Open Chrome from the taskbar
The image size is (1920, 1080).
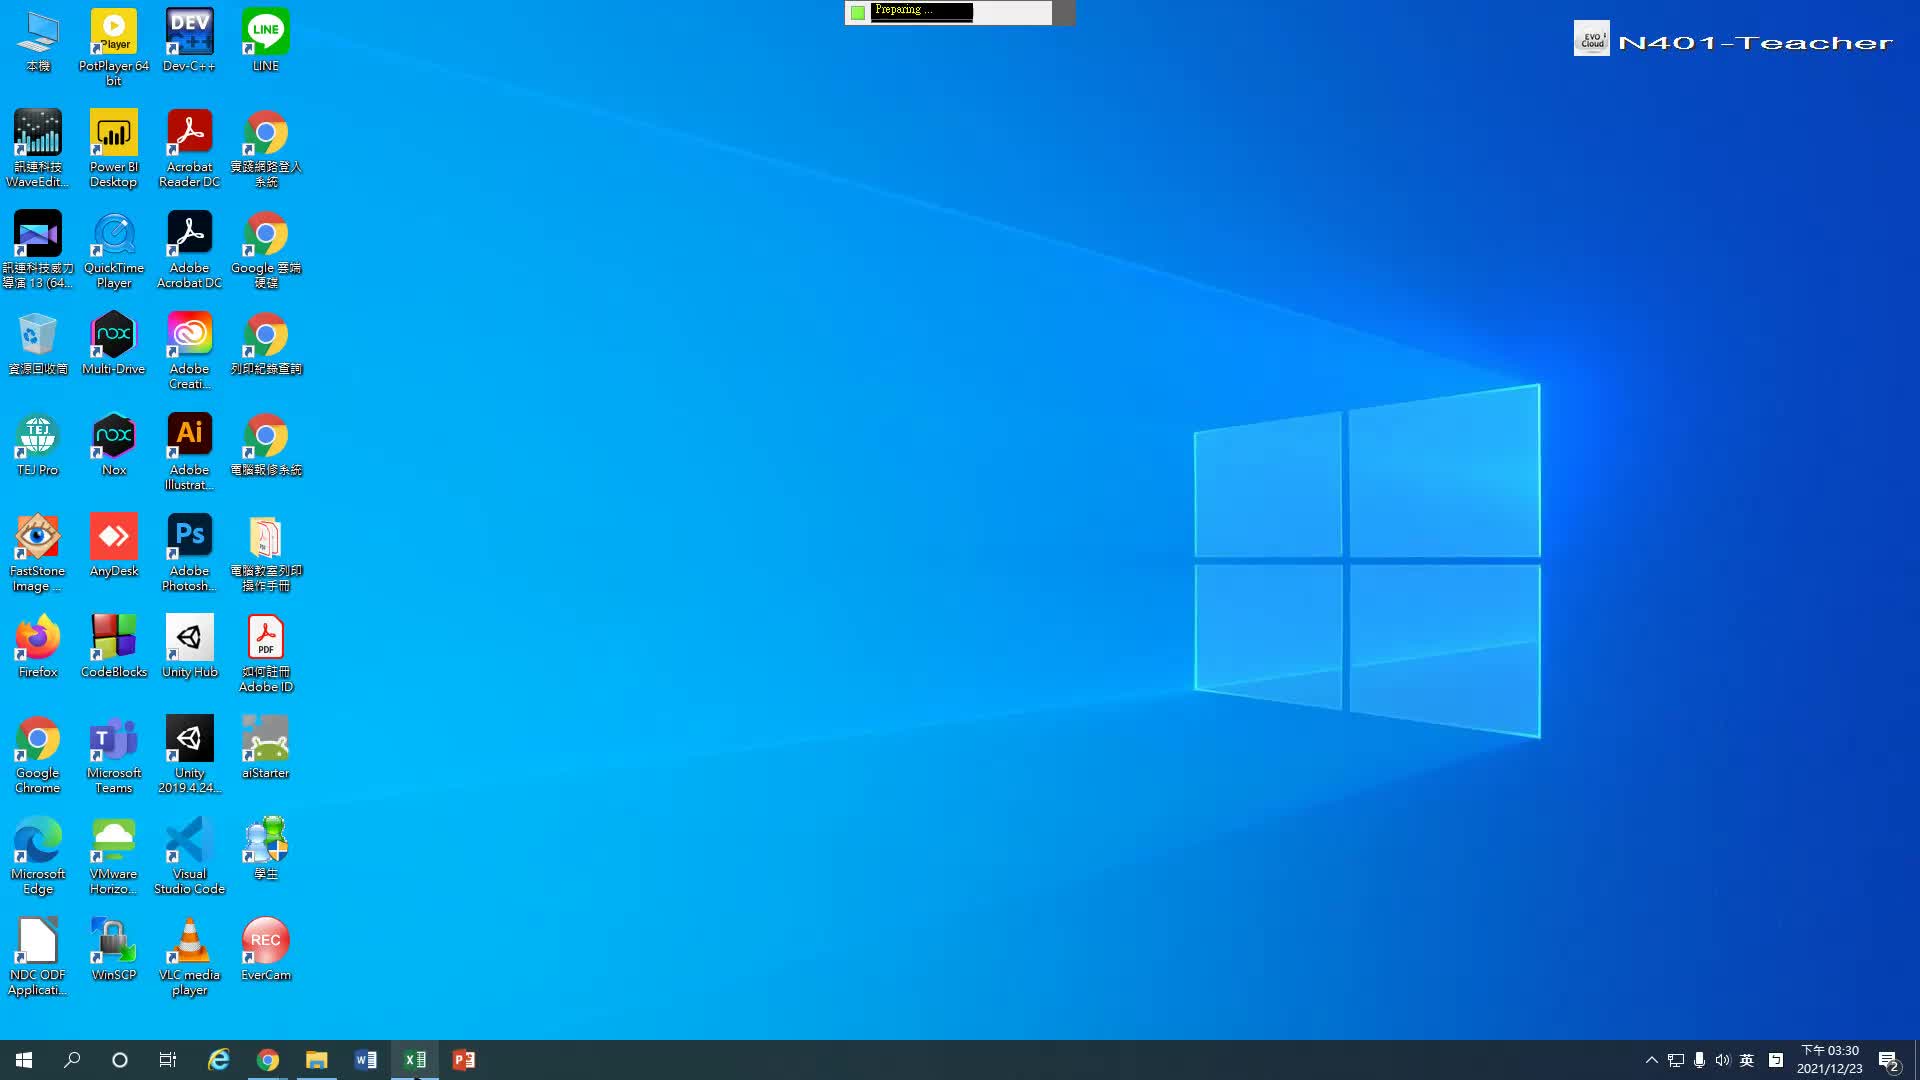[x=267, y=1060]
